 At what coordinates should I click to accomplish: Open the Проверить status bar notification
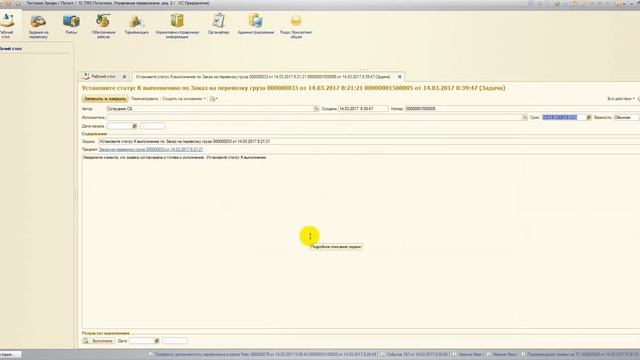pyautogui.click(x=262, y=355)
